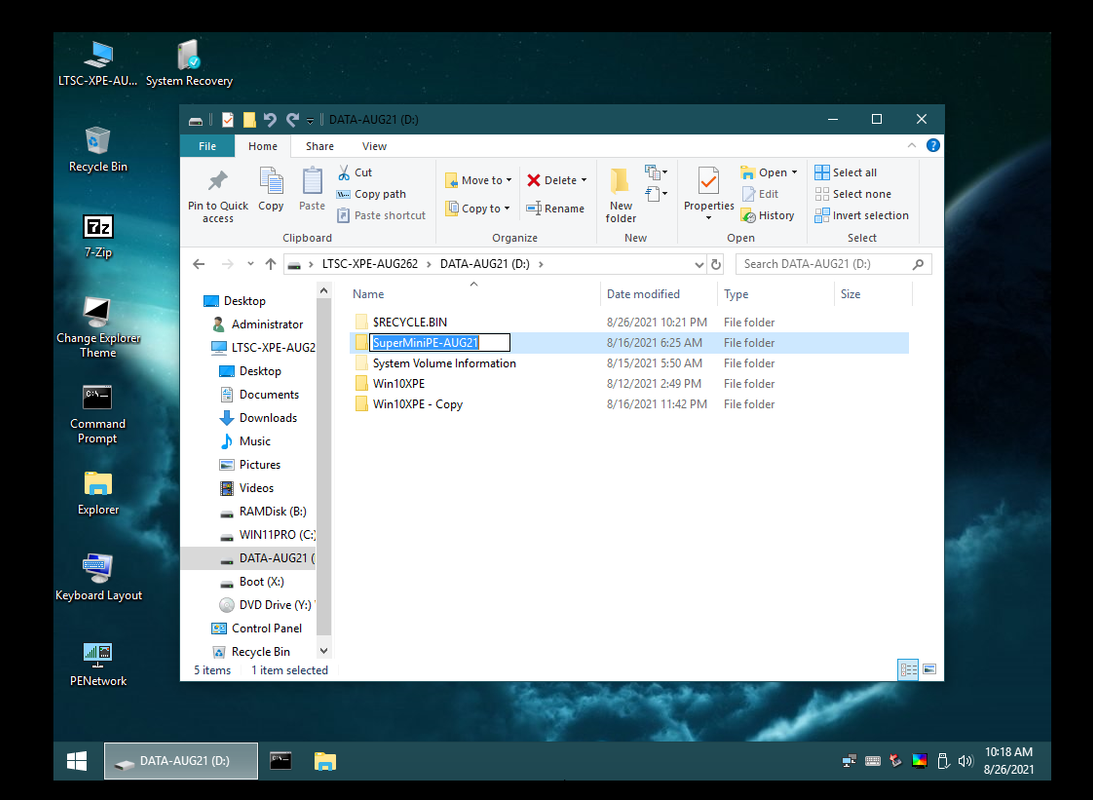Screen dimensions: 1093x800
Task: Click Copy path in Clipboard group
Action: [x=371, y=194]
